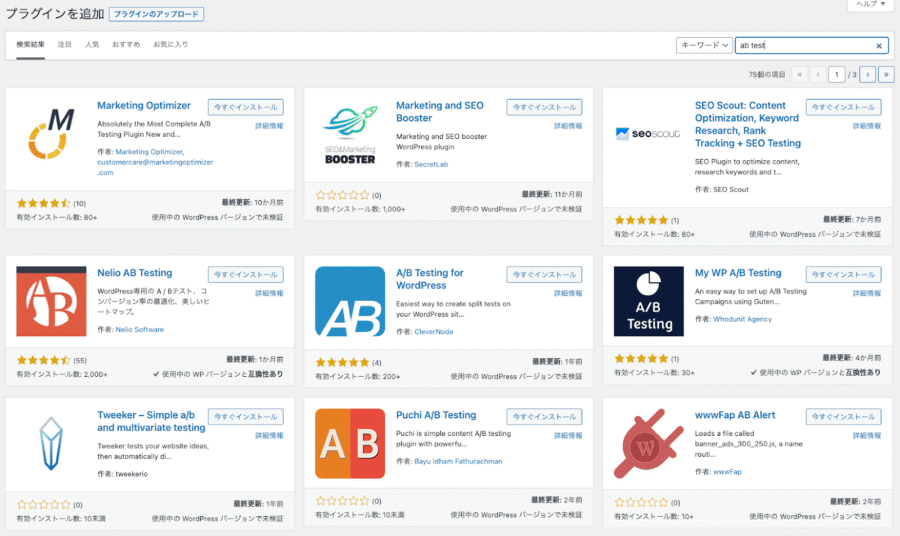This screenshot has height=536, width=900.
Task: Click author link Nelio Software
Action: coord(139,330)
